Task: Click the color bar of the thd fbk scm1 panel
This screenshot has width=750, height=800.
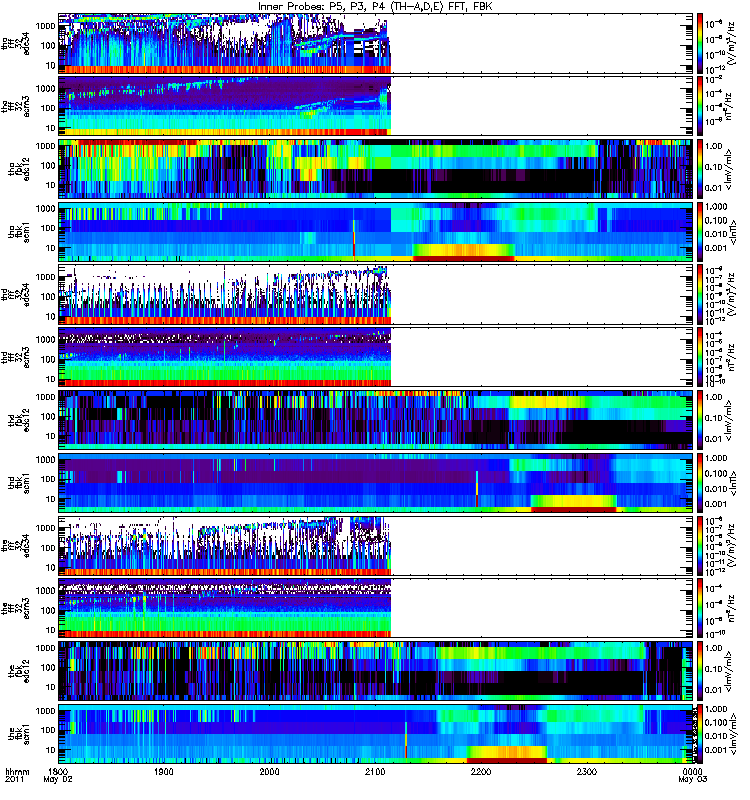Action: coord(699,483)
